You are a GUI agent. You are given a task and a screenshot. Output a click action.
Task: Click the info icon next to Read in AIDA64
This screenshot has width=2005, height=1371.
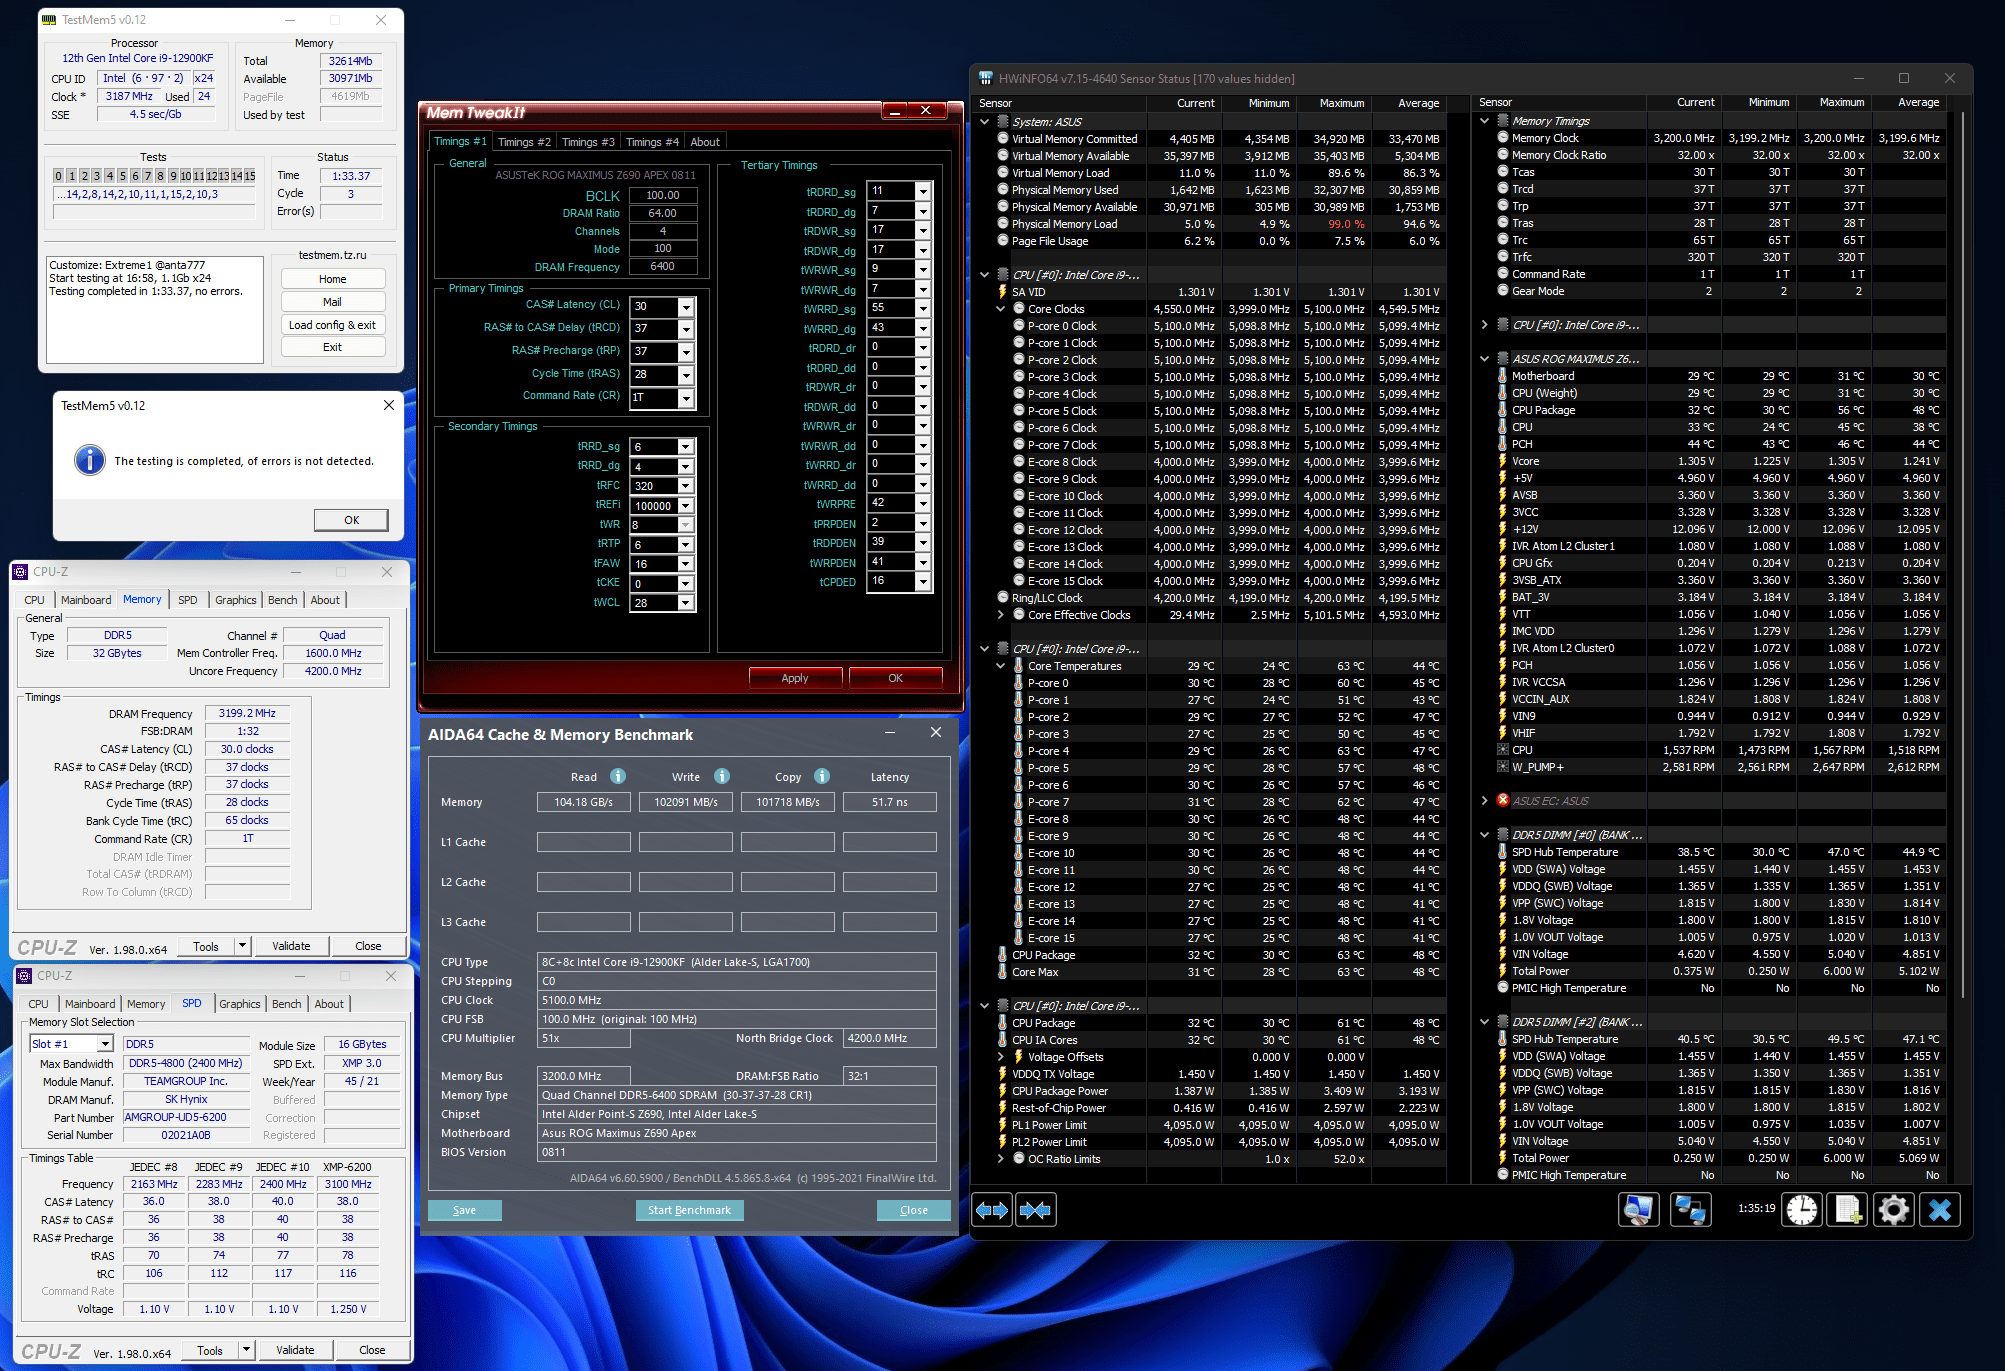tap(618, 776)
